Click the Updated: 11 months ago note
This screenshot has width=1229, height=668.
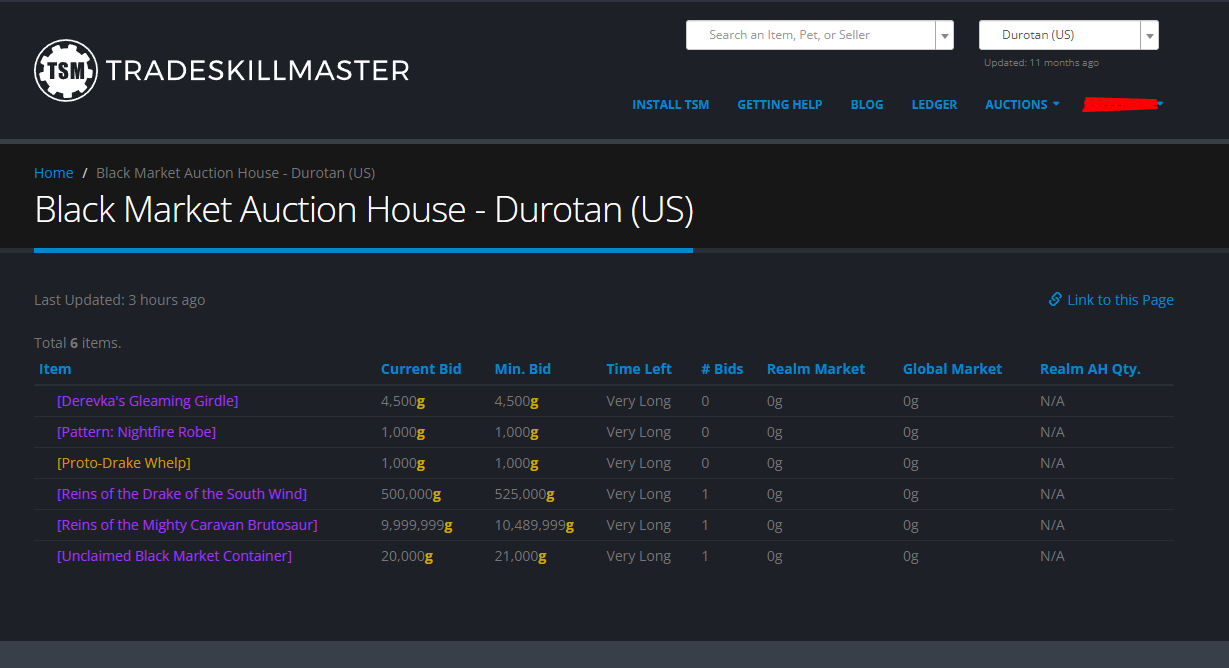[x=1041, y=62]
